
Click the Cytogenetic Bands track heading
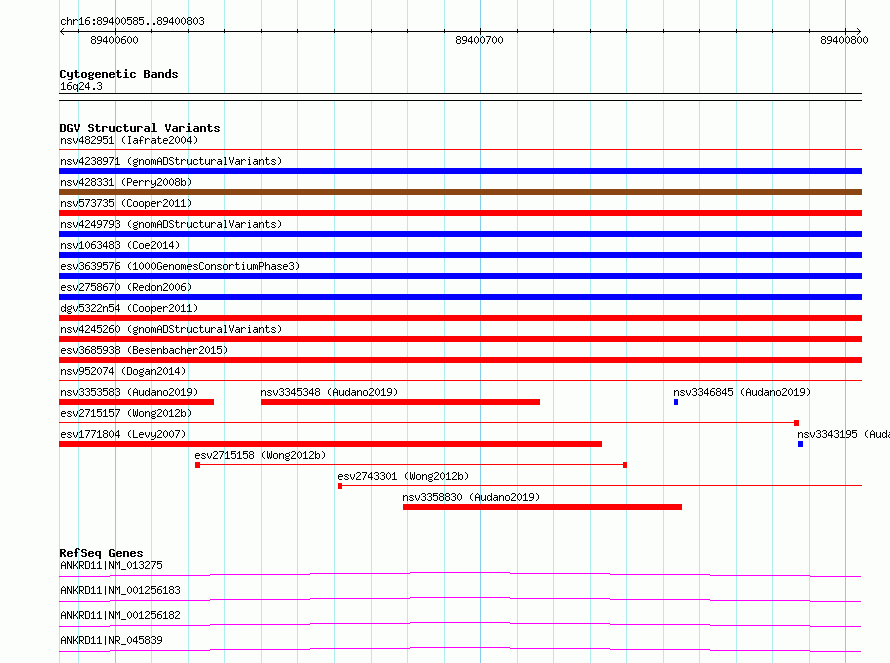119,74
